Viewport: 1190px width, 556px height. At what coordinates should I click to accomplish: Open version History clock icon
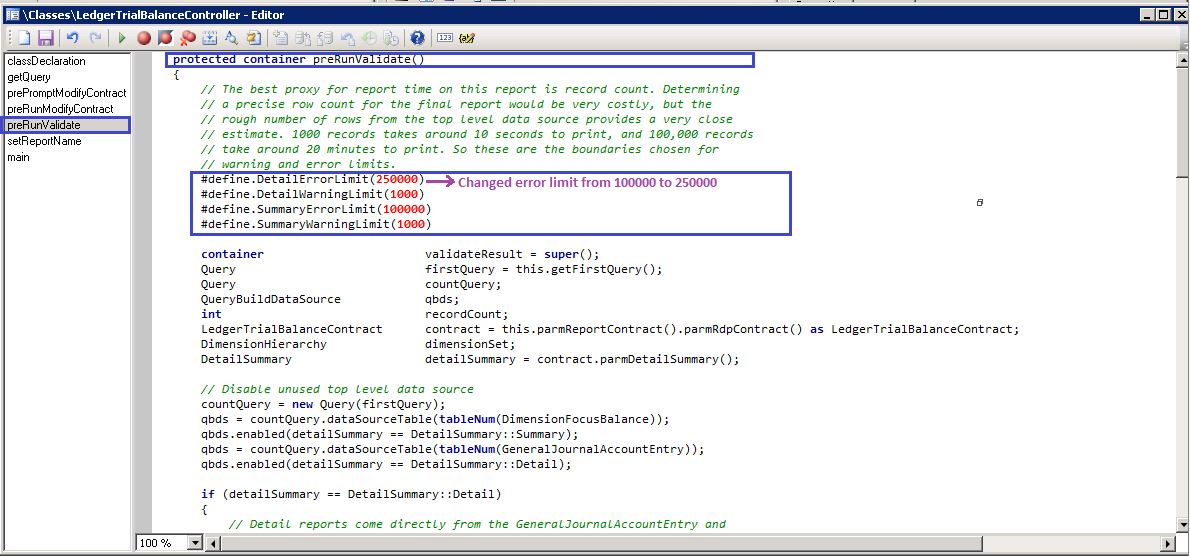(x=370, y=38)
